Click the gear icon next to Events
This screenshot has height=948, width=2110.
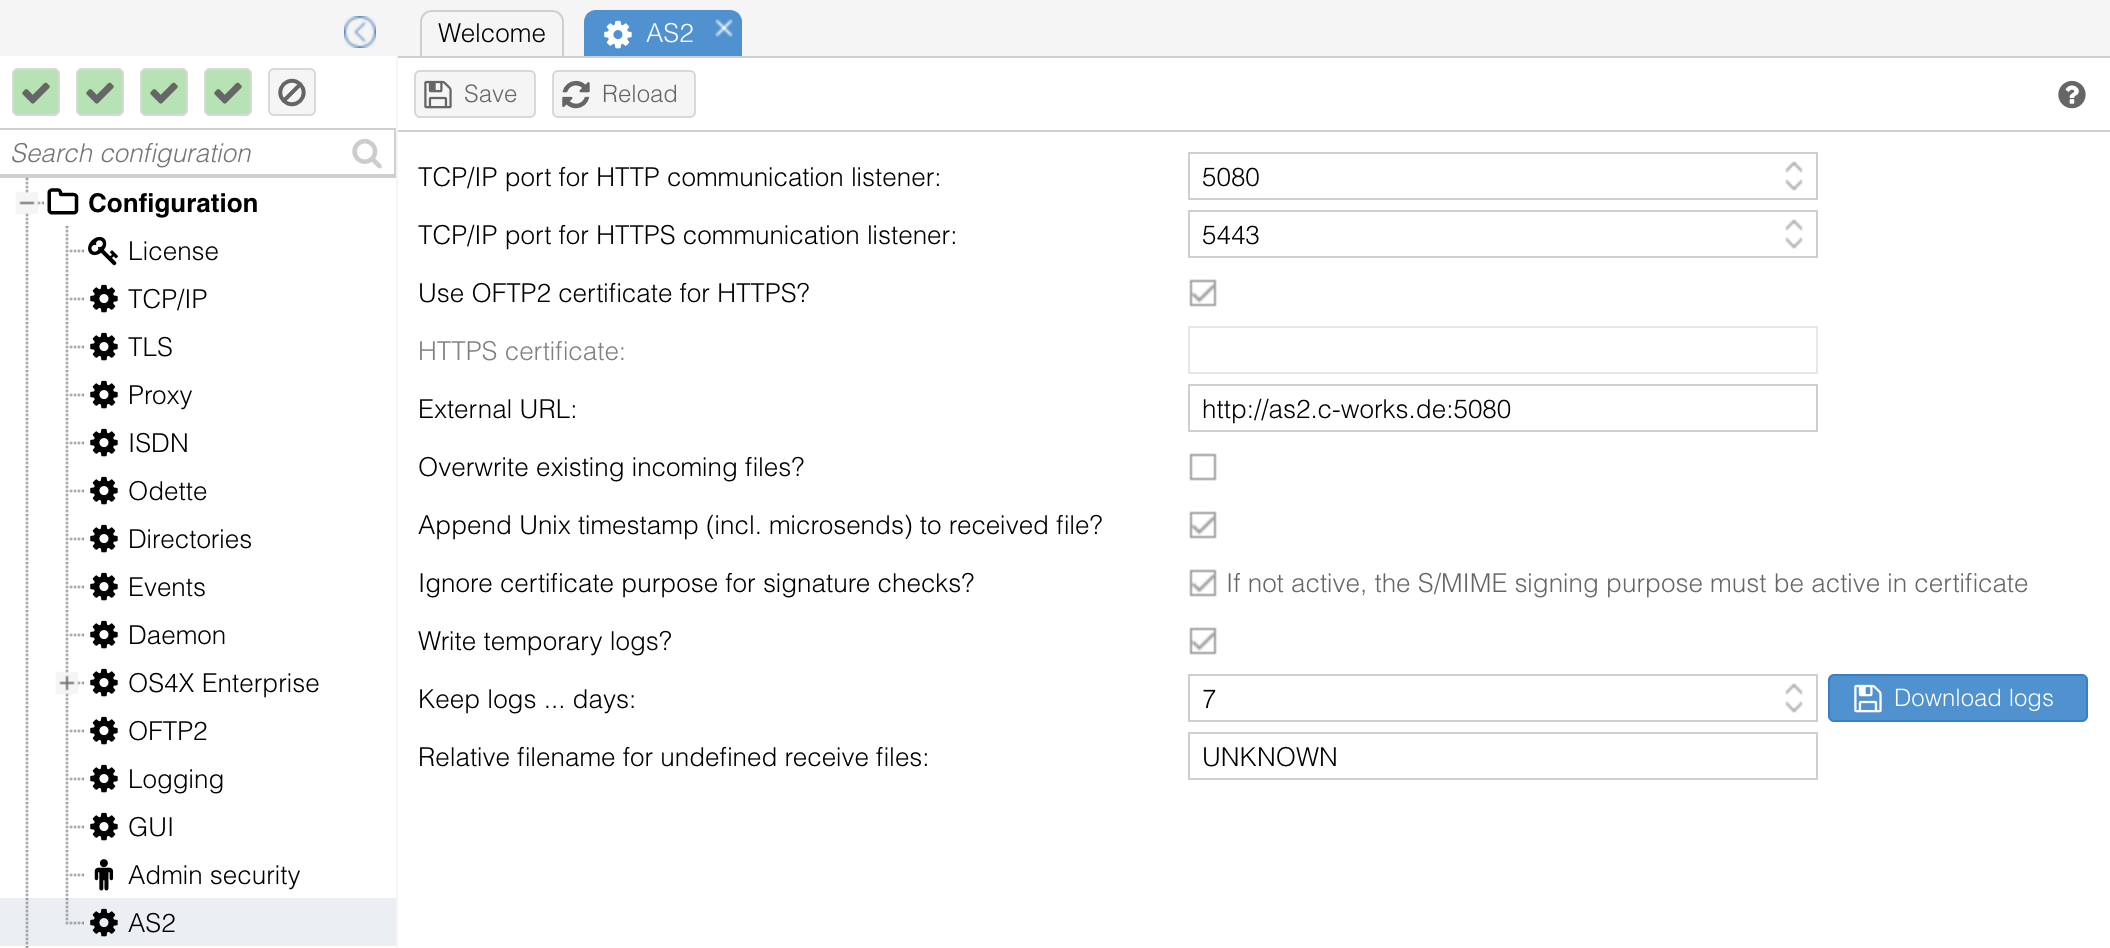click(104, 587)
